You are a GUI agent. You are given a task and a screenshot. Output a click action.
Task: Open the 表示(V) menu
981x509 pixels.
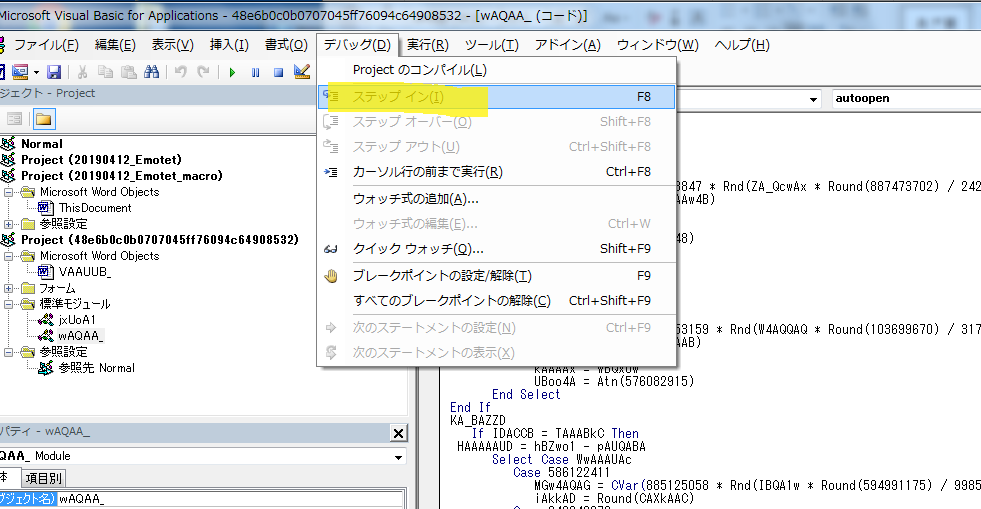[x=173, y=45]
